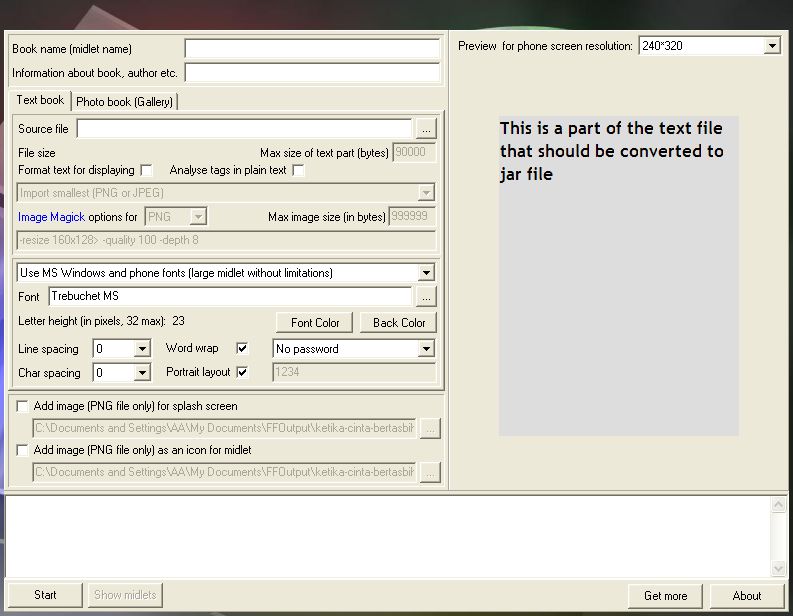Screen dimensions: 793x616
Task: Uncheck the Word wrap checkbox
Action: 242,348
